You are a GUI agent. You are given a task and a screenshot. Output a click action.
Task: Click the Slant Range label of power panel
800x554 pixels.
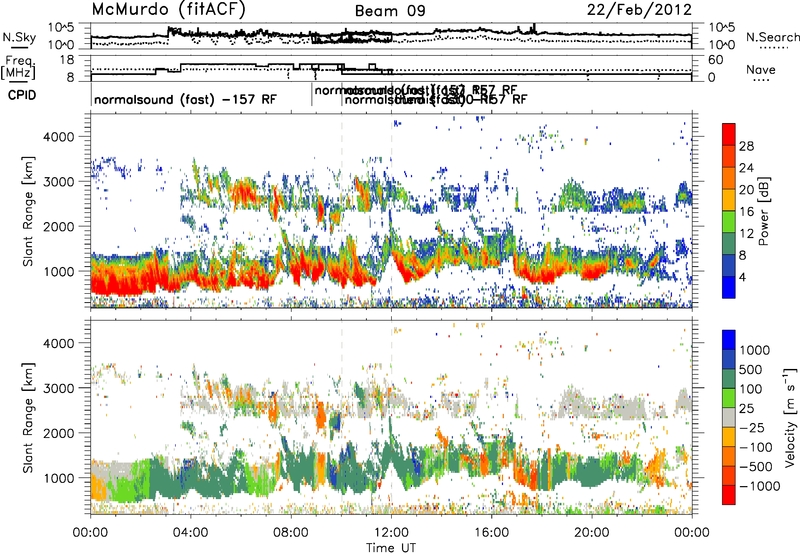pyautogui.click(x=28, y=211)
